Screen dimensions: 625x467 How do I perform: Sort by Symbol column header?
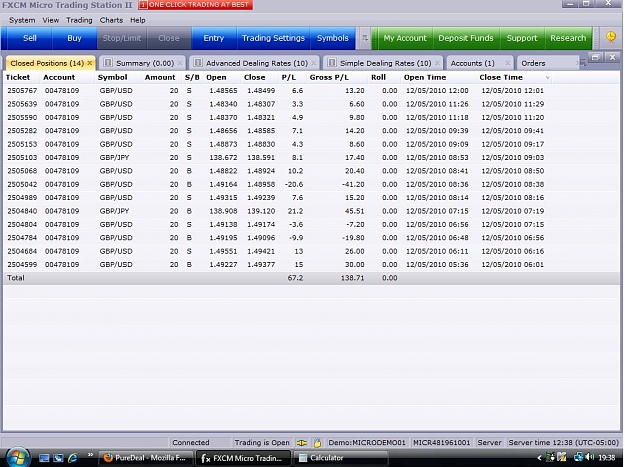click(112, 77)
